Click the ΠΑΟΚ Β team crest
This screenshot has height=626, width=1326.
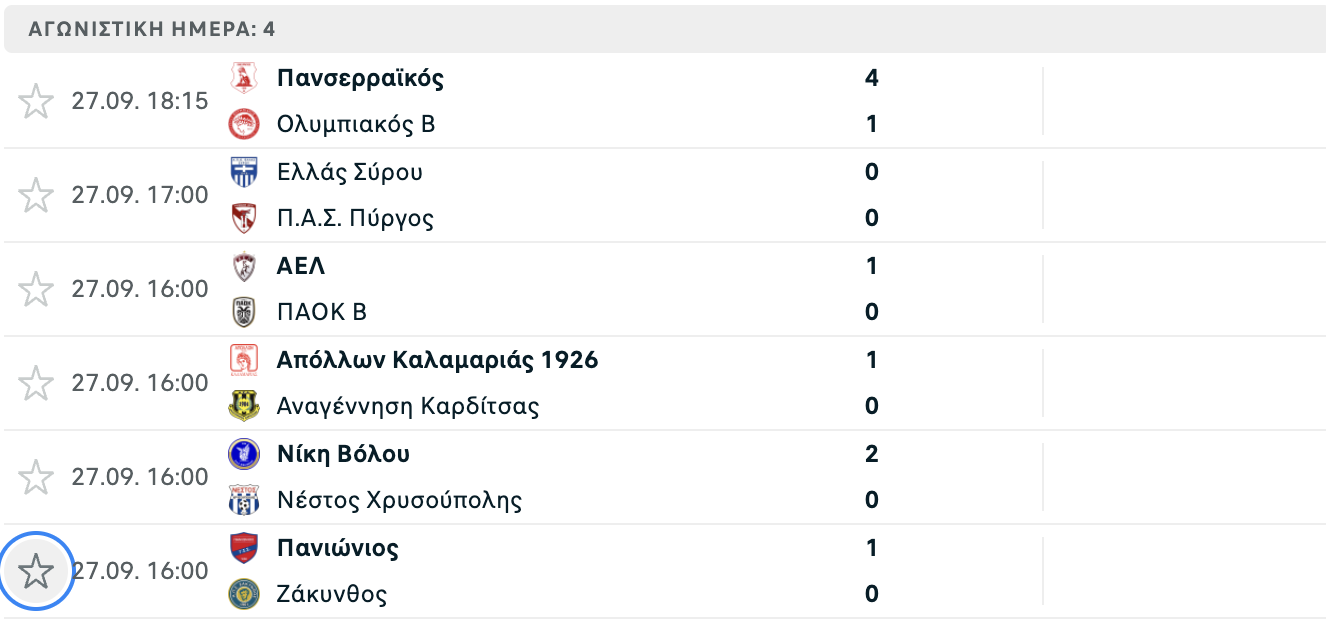[x=244, y=313]
